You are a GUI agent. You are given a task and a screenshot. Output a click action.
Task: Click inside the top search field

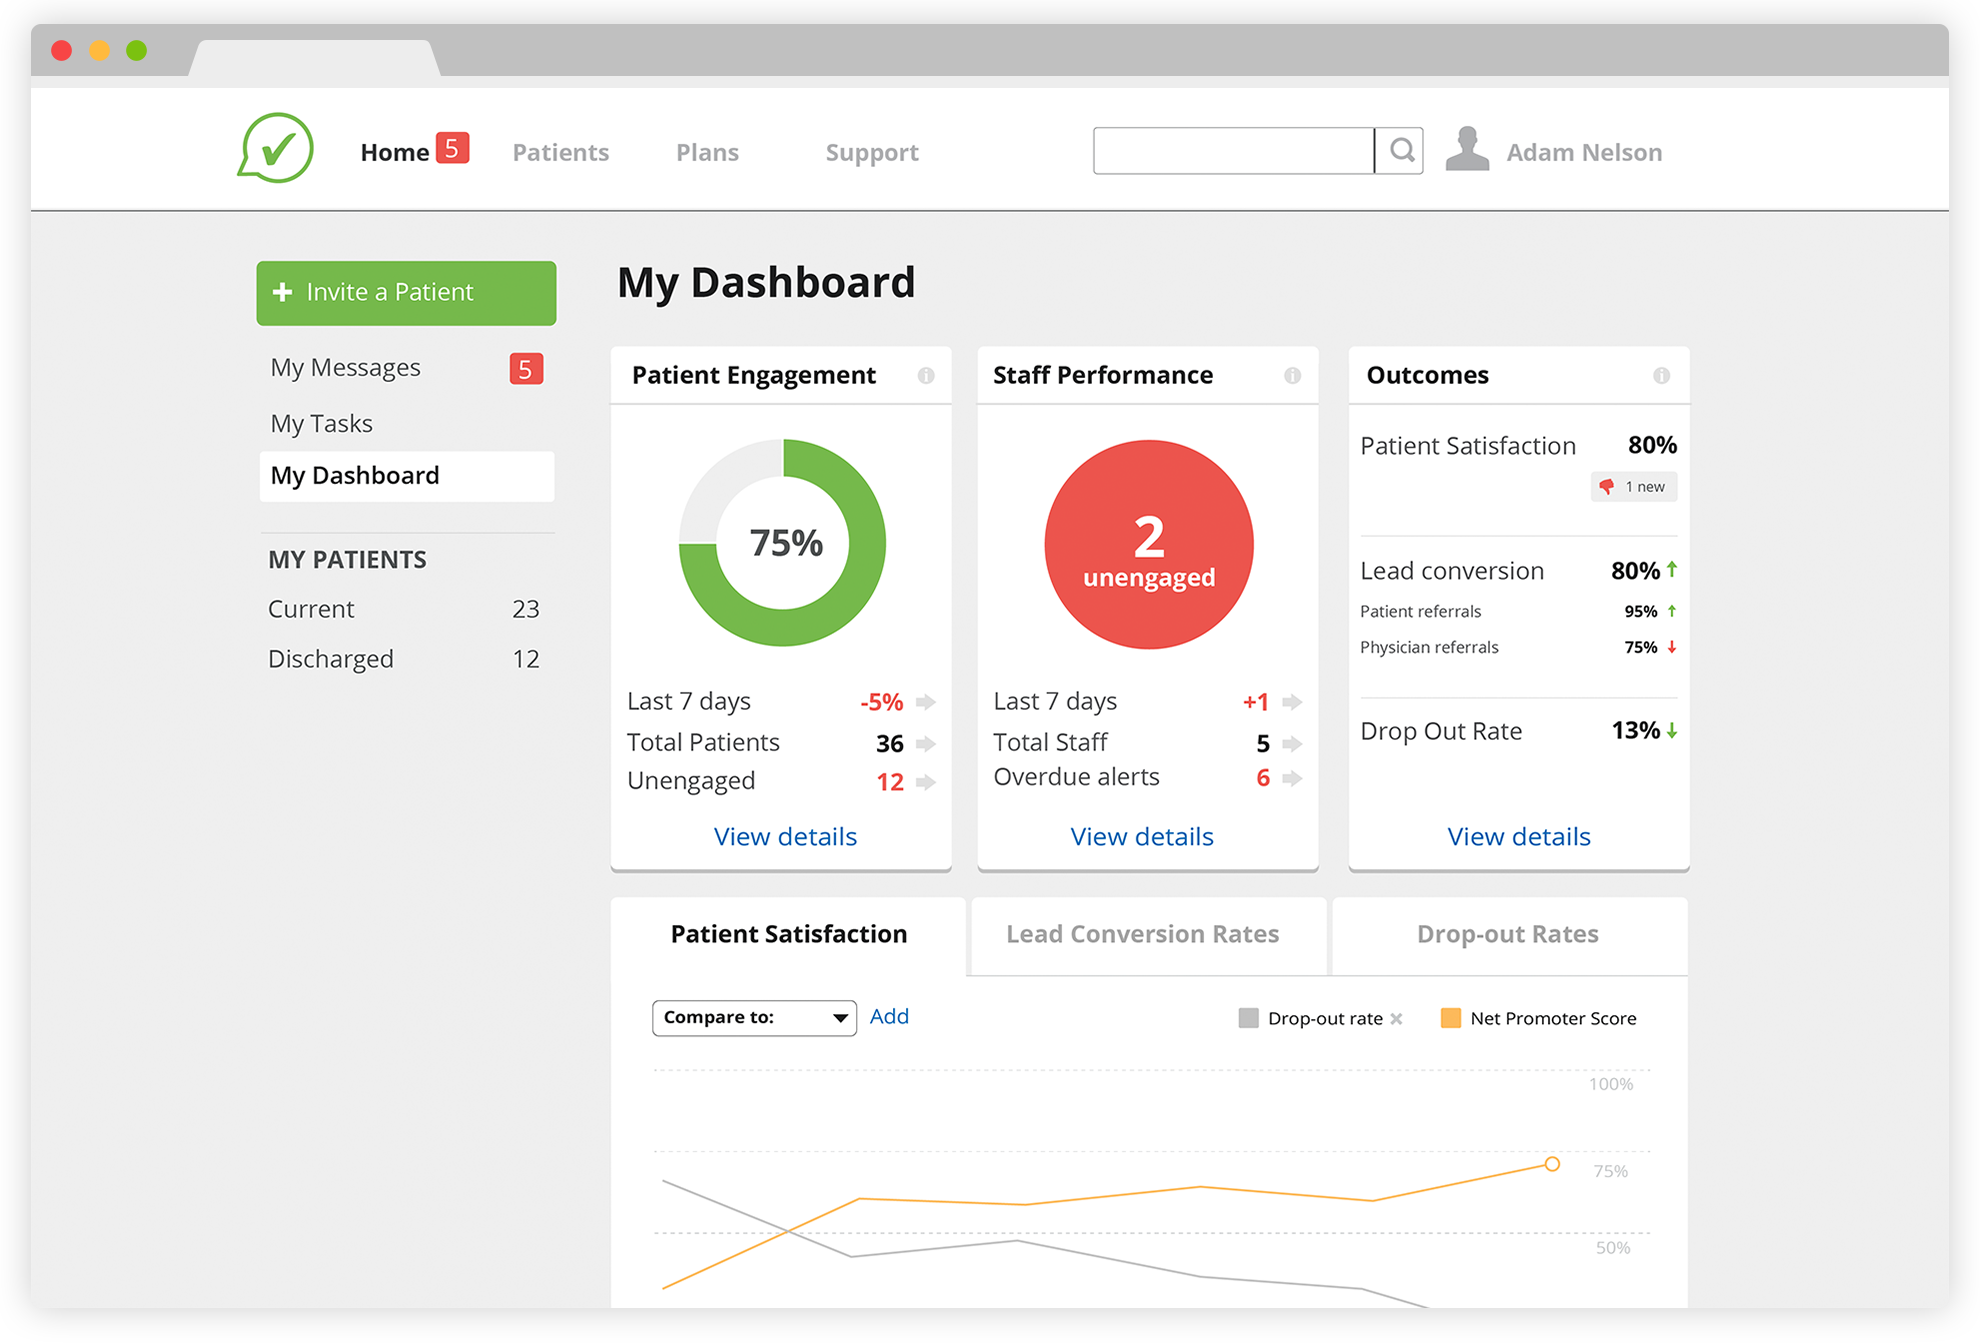(1233, 151)
